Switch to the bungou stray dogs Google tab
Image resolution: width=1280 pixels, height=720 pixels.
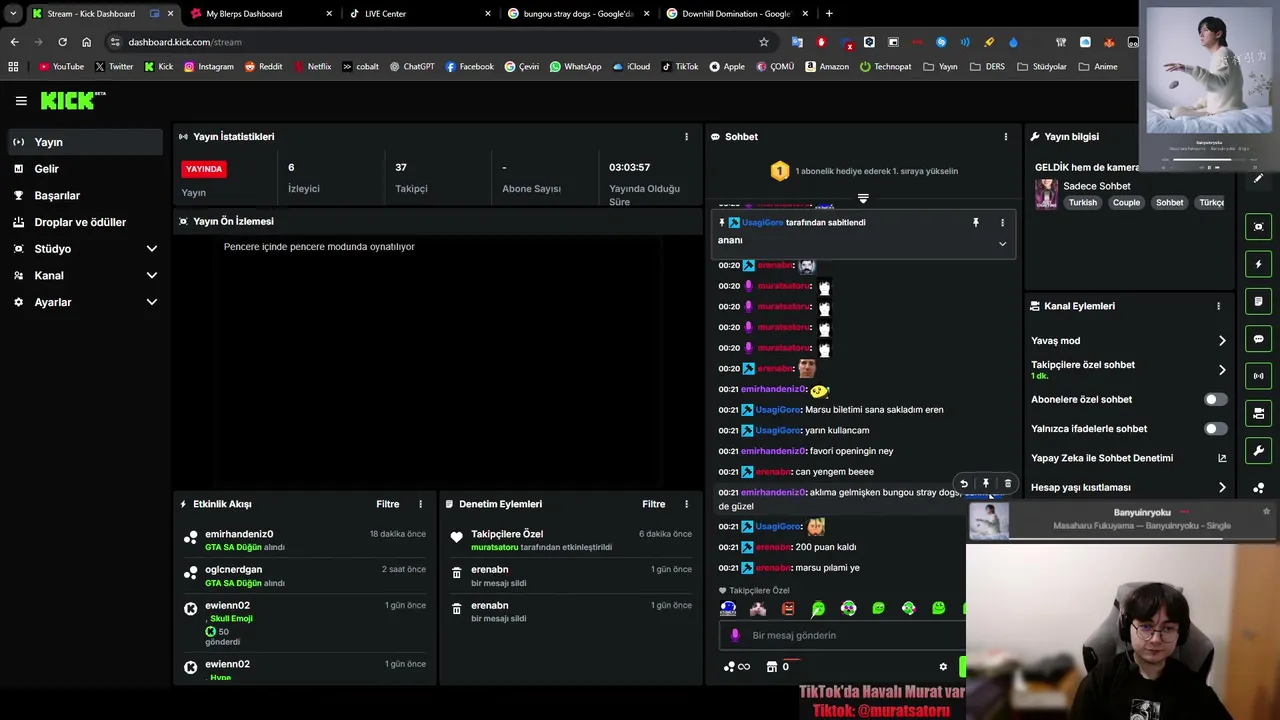point(578,14)
